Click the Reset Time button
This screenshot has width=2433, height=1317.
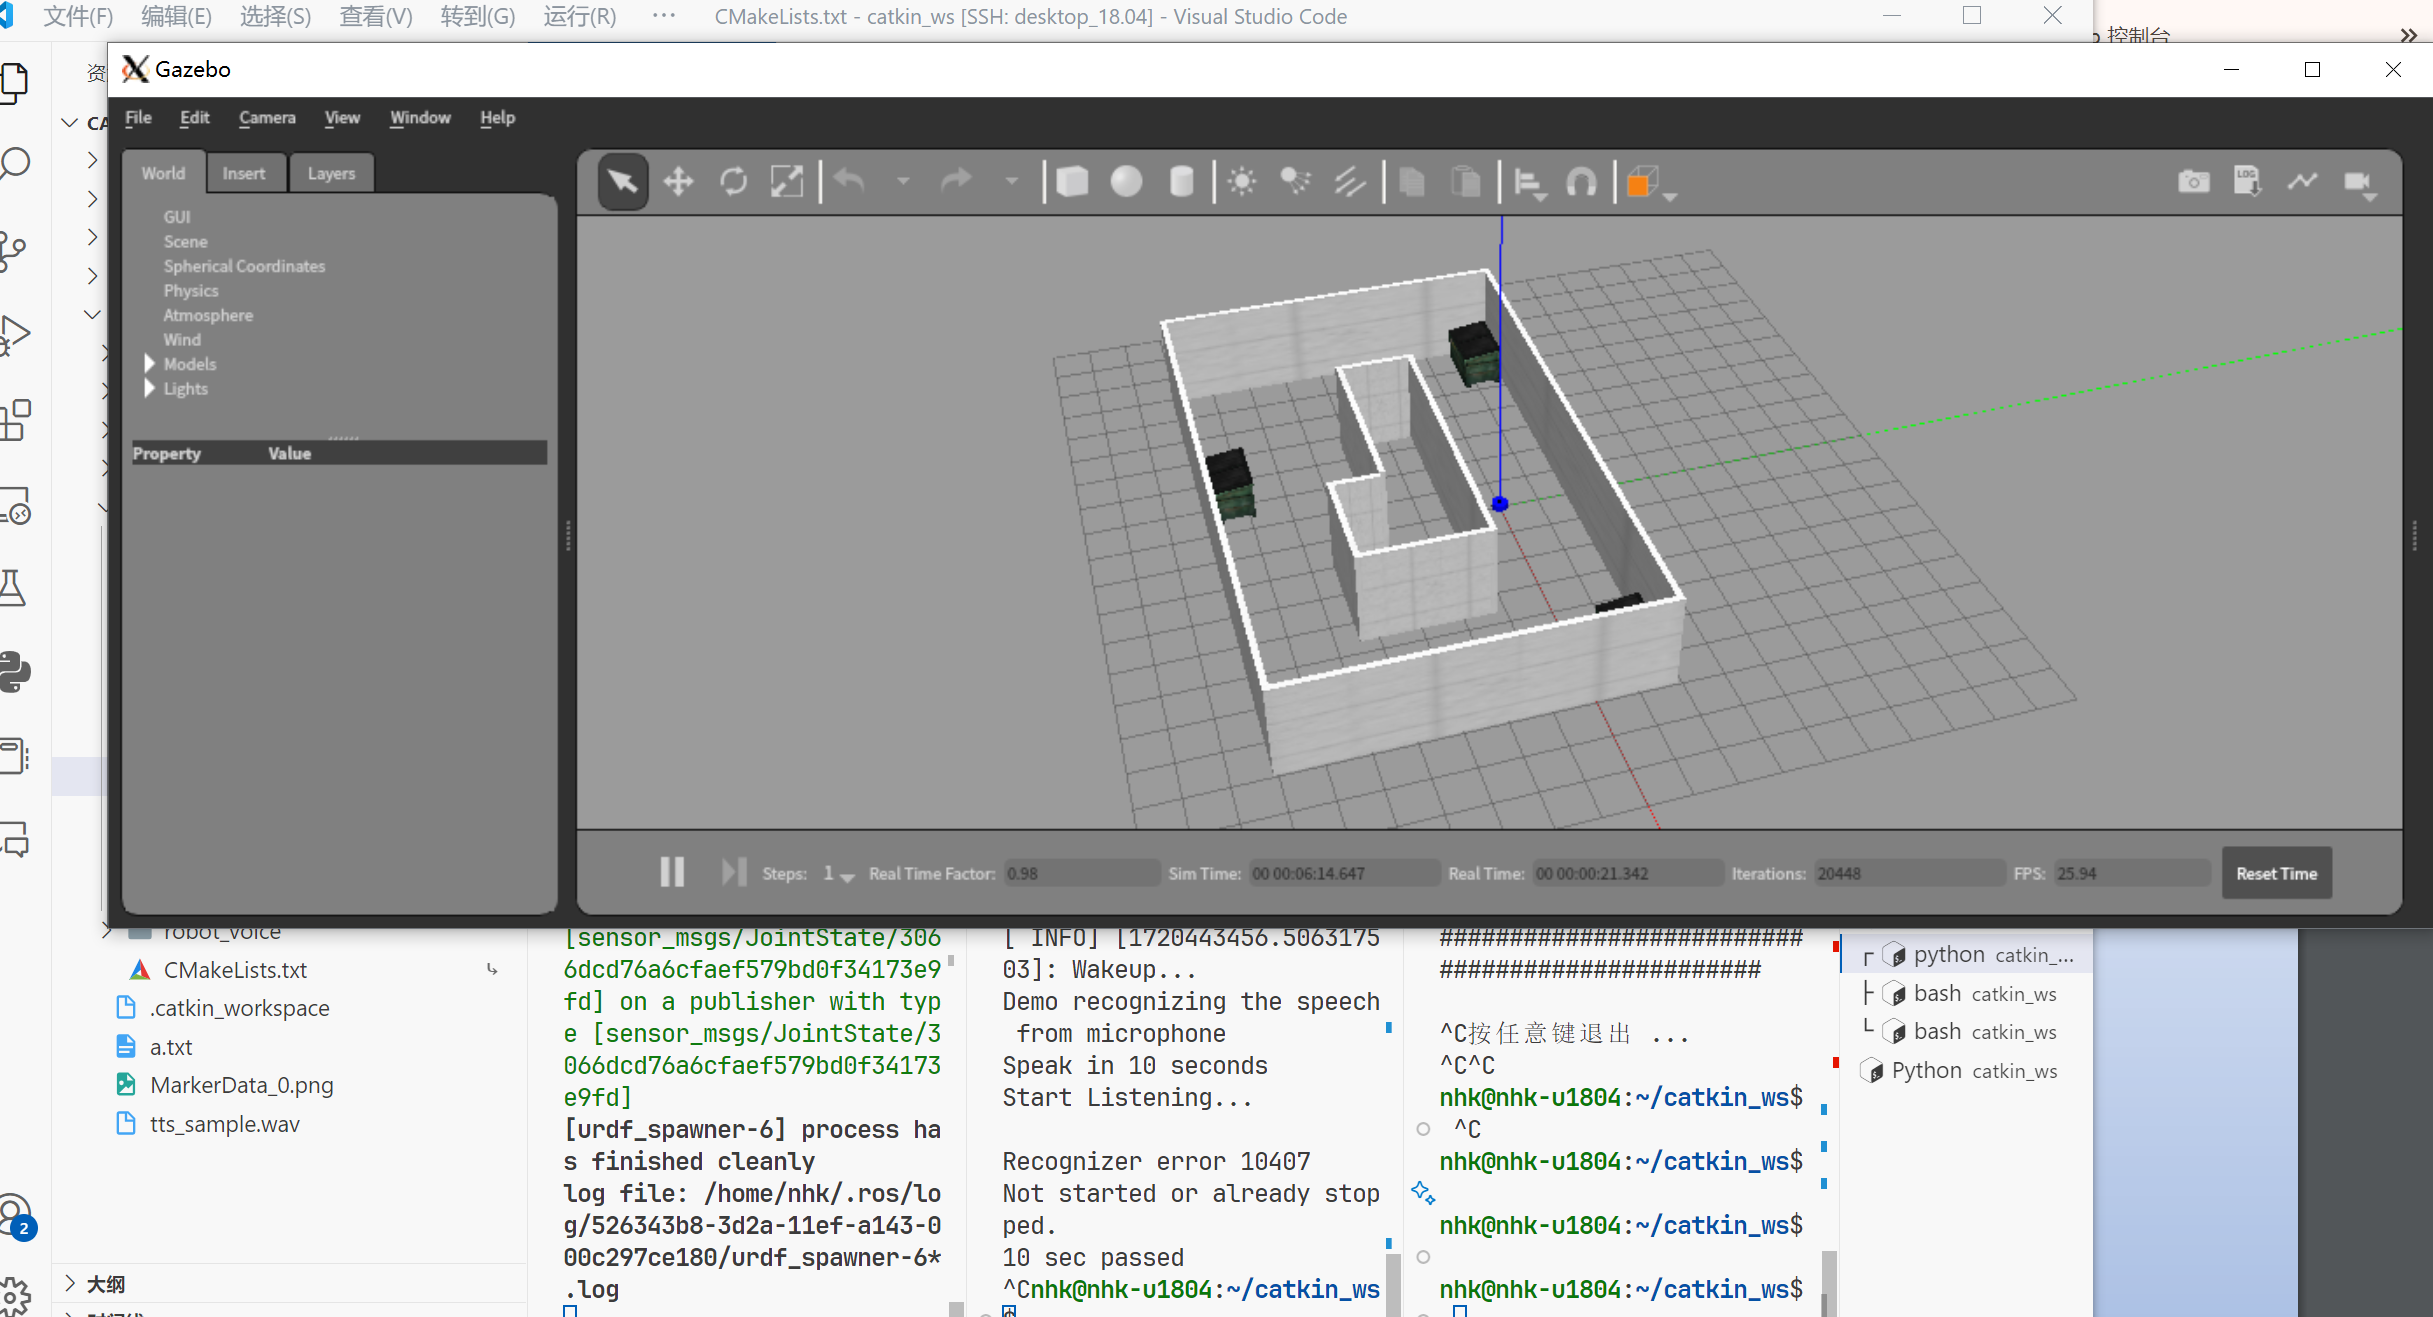[2276, 873]
